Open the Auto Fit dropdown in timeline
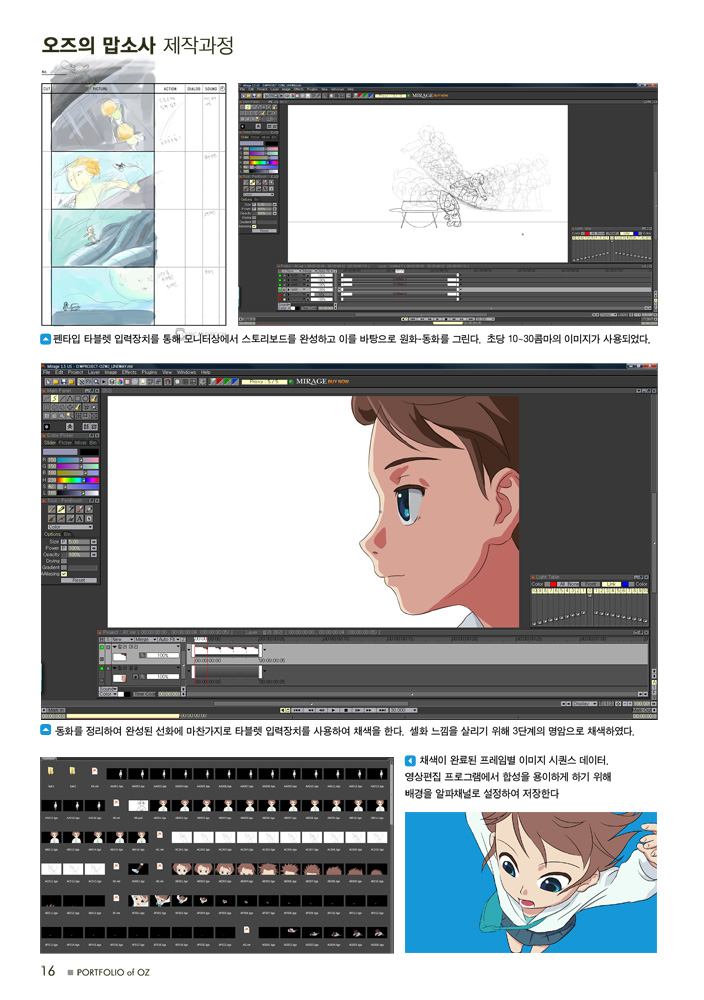704x1000 pixels. click(x=169, y=640)
